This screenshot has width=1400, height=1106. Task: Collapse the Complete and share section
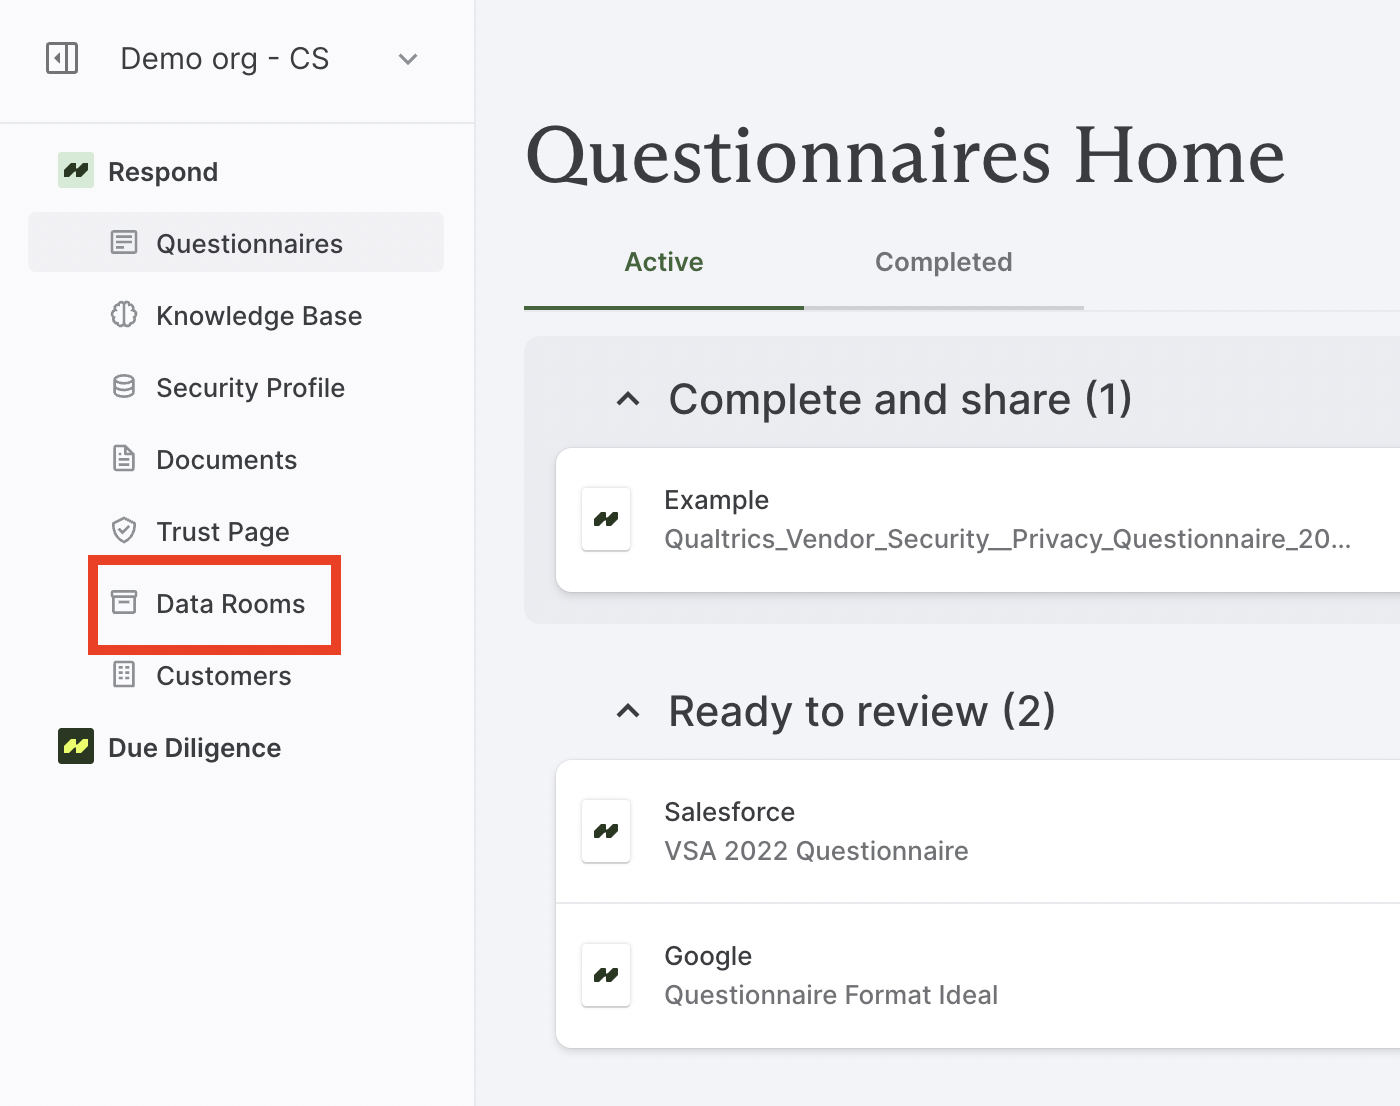[628, 399]
